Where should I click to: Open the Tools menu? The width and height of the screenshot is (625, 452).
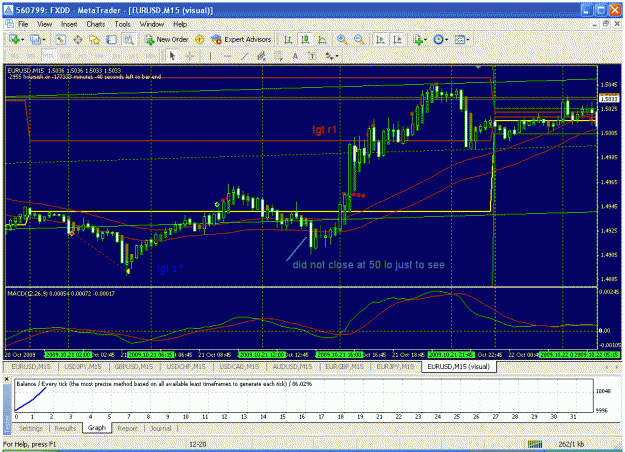(x=122, y=24)
